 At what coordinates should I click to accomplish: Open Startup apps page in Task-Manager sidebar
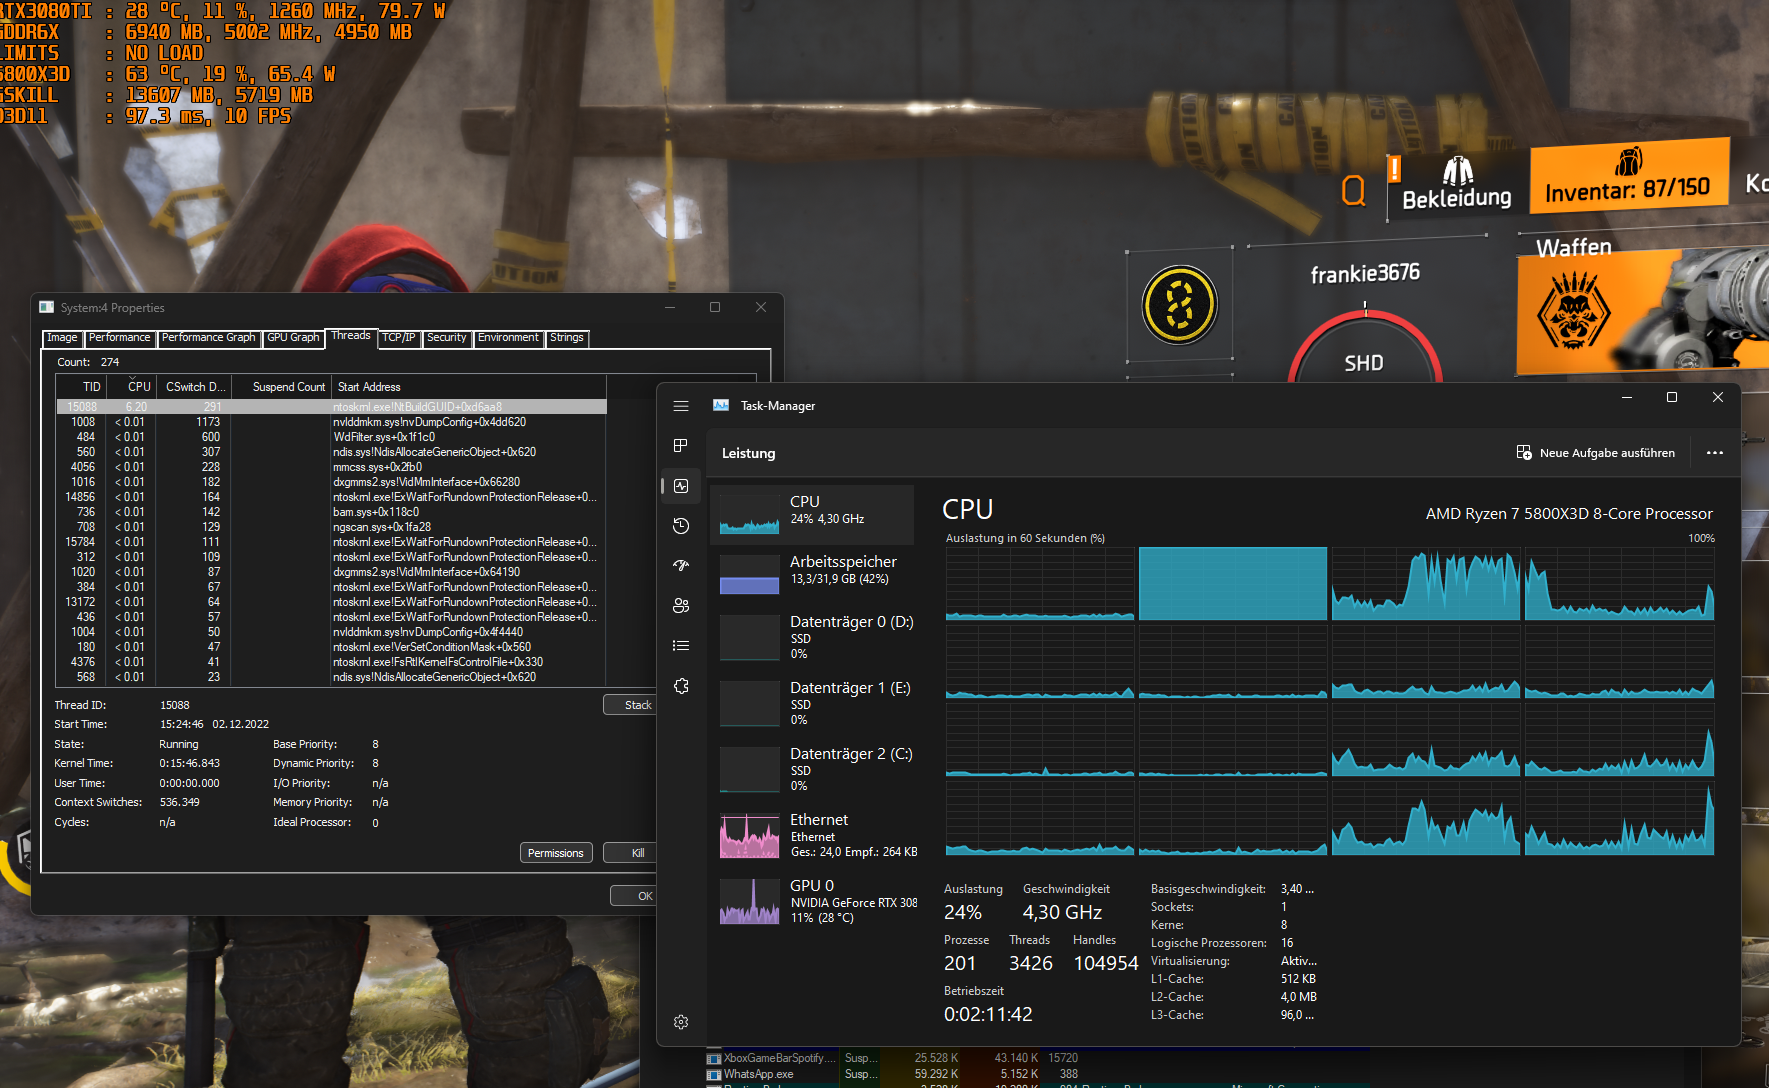tap(681, 566)
